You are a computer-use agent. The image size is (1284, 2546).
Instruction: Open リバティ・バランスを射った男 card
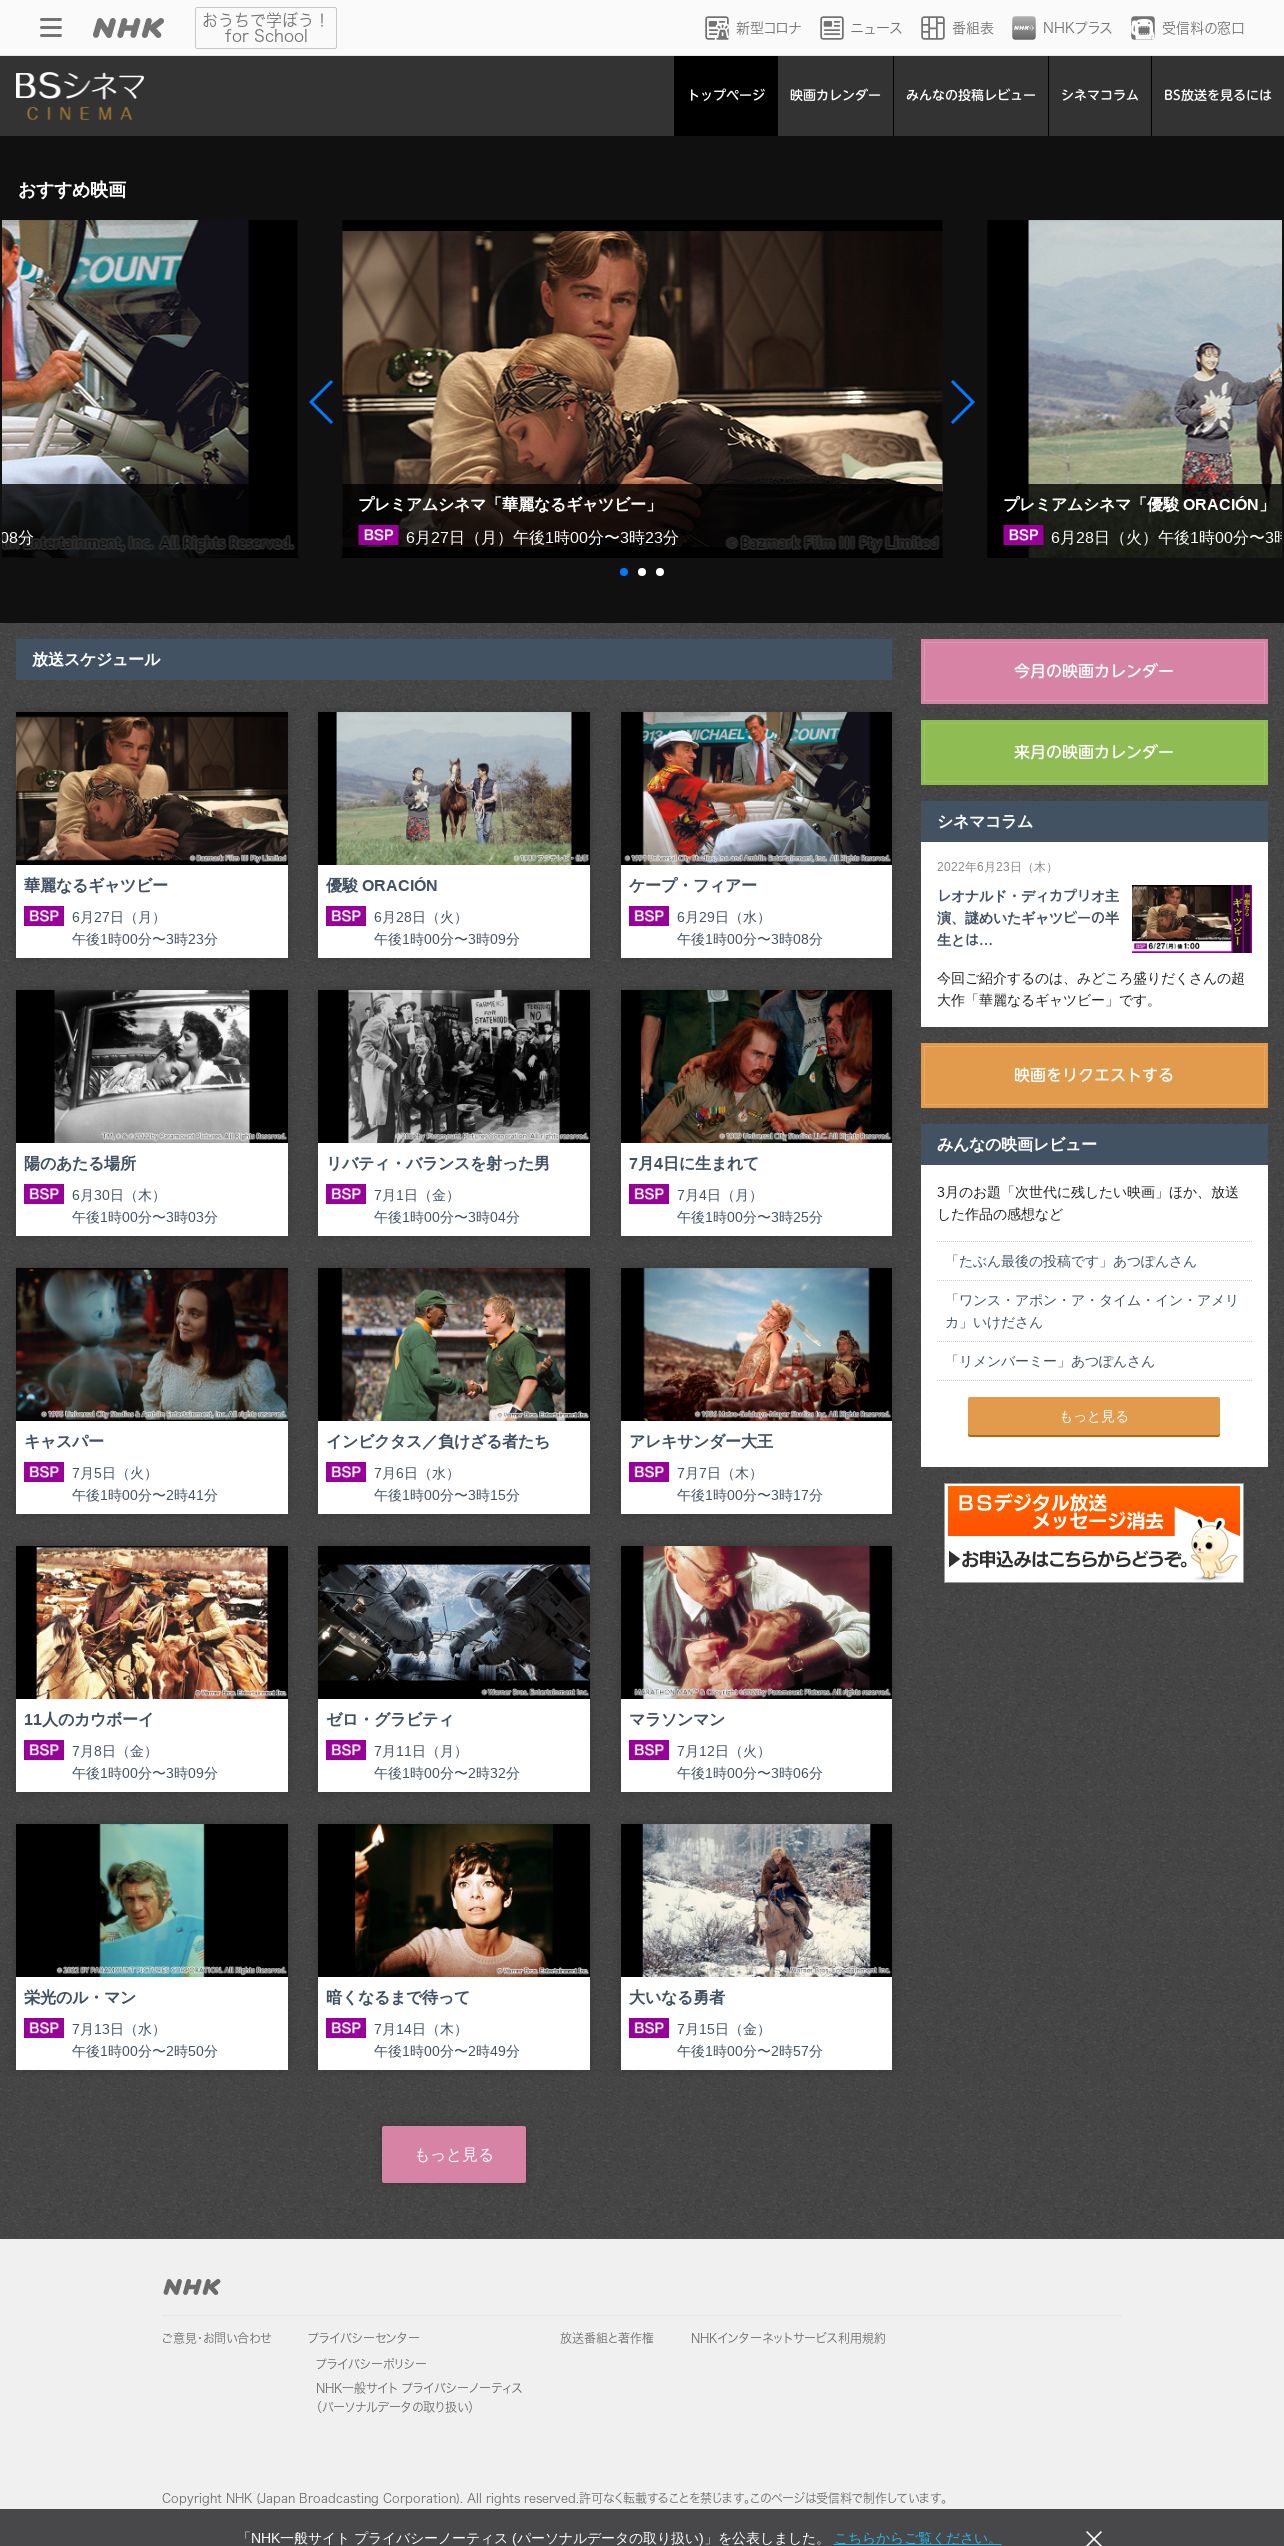pyautogui.click(x=454, y=1112)
